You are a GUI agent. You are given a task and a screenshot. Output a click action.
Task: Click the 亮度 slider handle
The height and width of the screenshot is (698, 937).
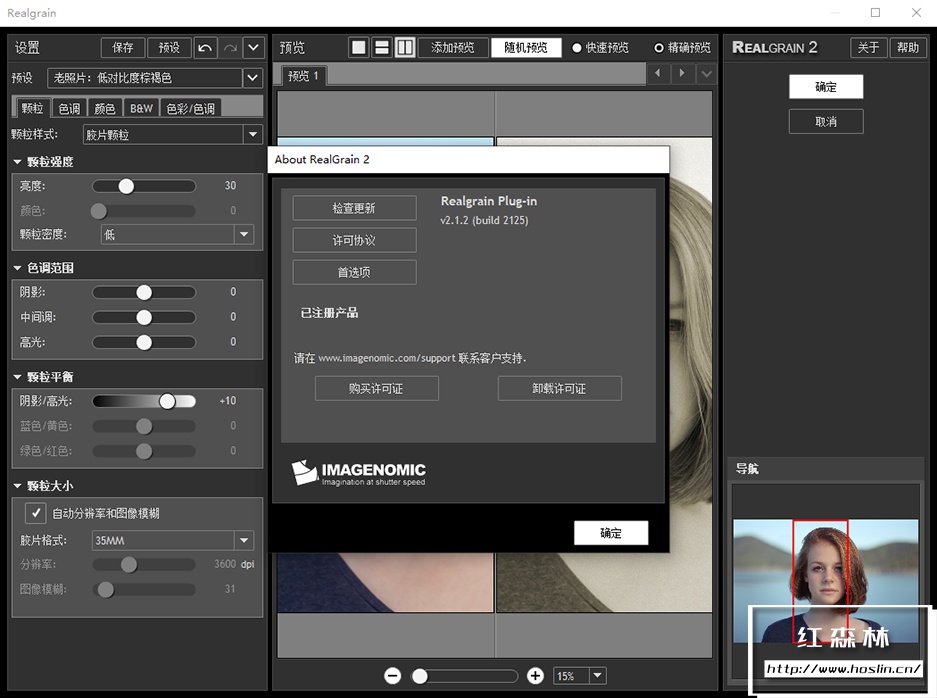coord(126,186)
